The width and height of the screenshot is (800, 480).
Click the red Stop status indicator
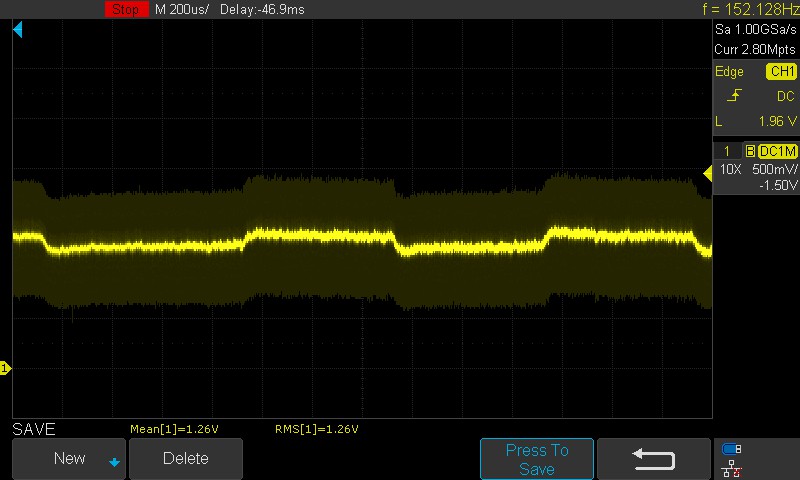(127, 9)
